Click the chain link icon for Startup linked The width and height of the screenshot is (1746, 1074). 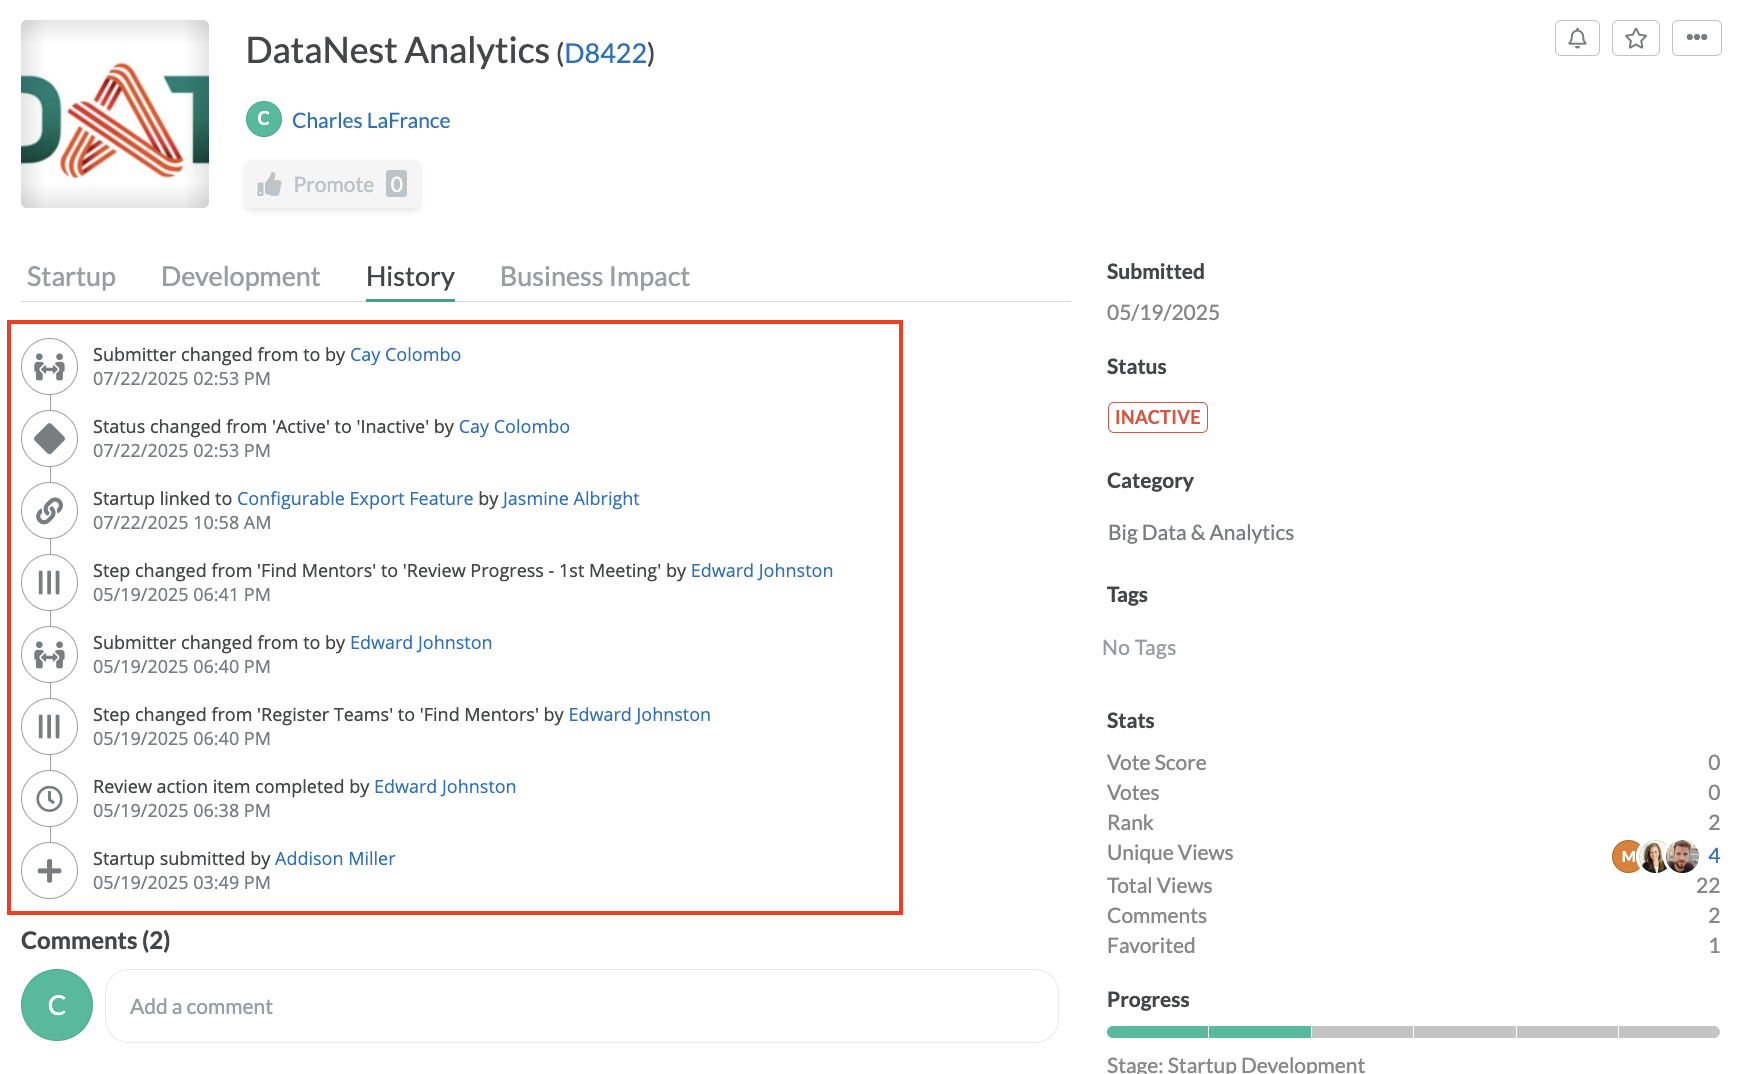(50, 511)
